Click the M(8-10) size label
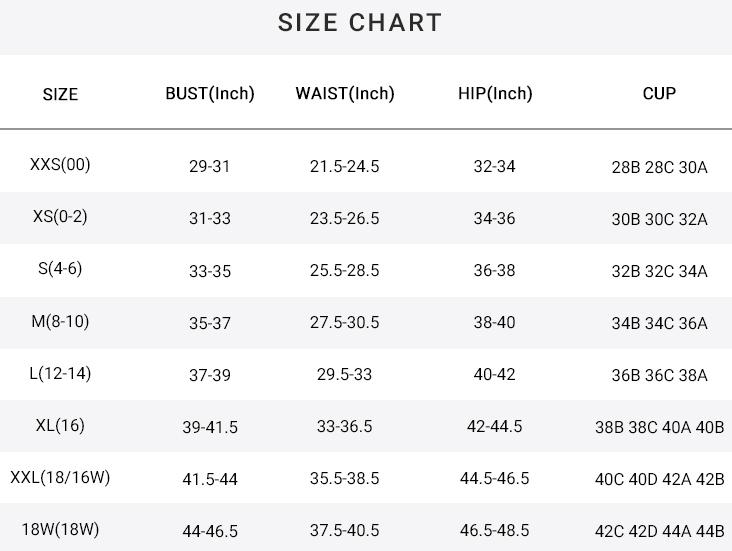Image resolution: width=732 pixels, height=551 pixels. pos(60,322)
